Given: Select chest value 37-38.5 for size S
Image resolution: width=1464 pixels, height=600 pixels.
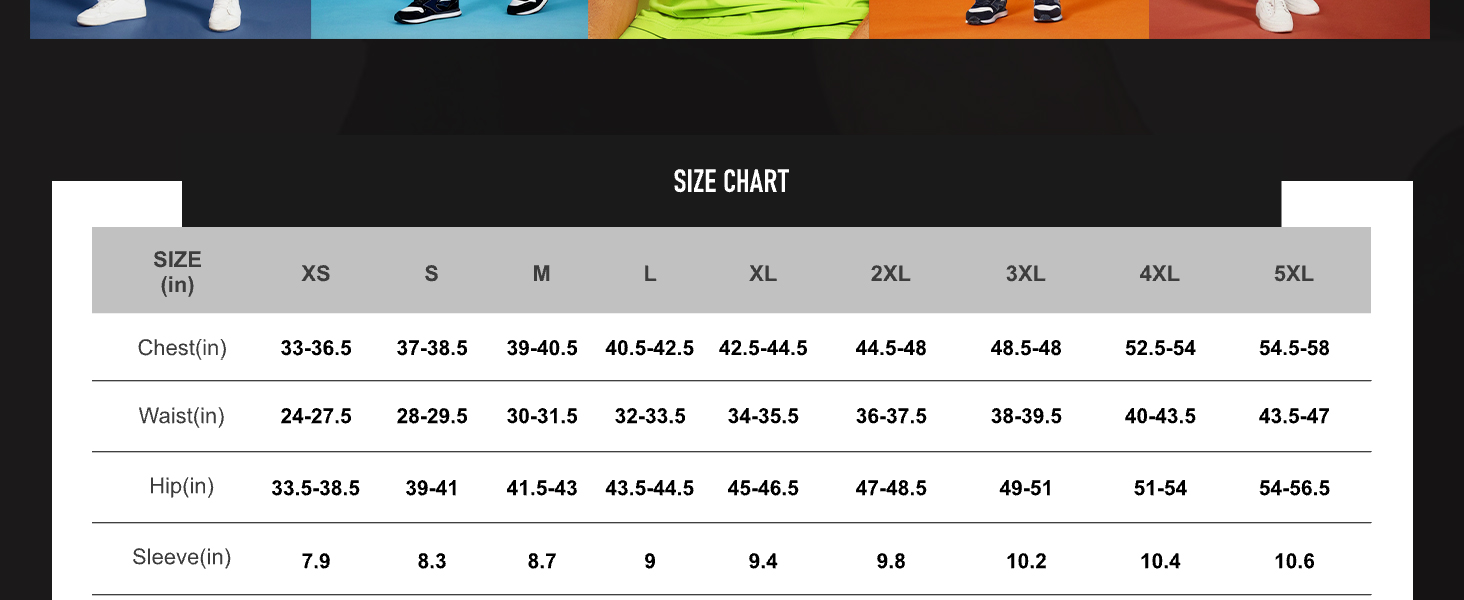Looking at the screenshot, I should (x=432, y=349).
